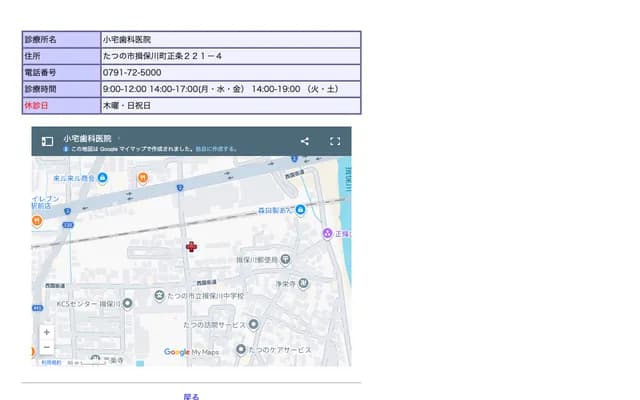Screen dimensions: 640x400
Task: Click the red cross clinic marker
Action: (x=191, y=246)
